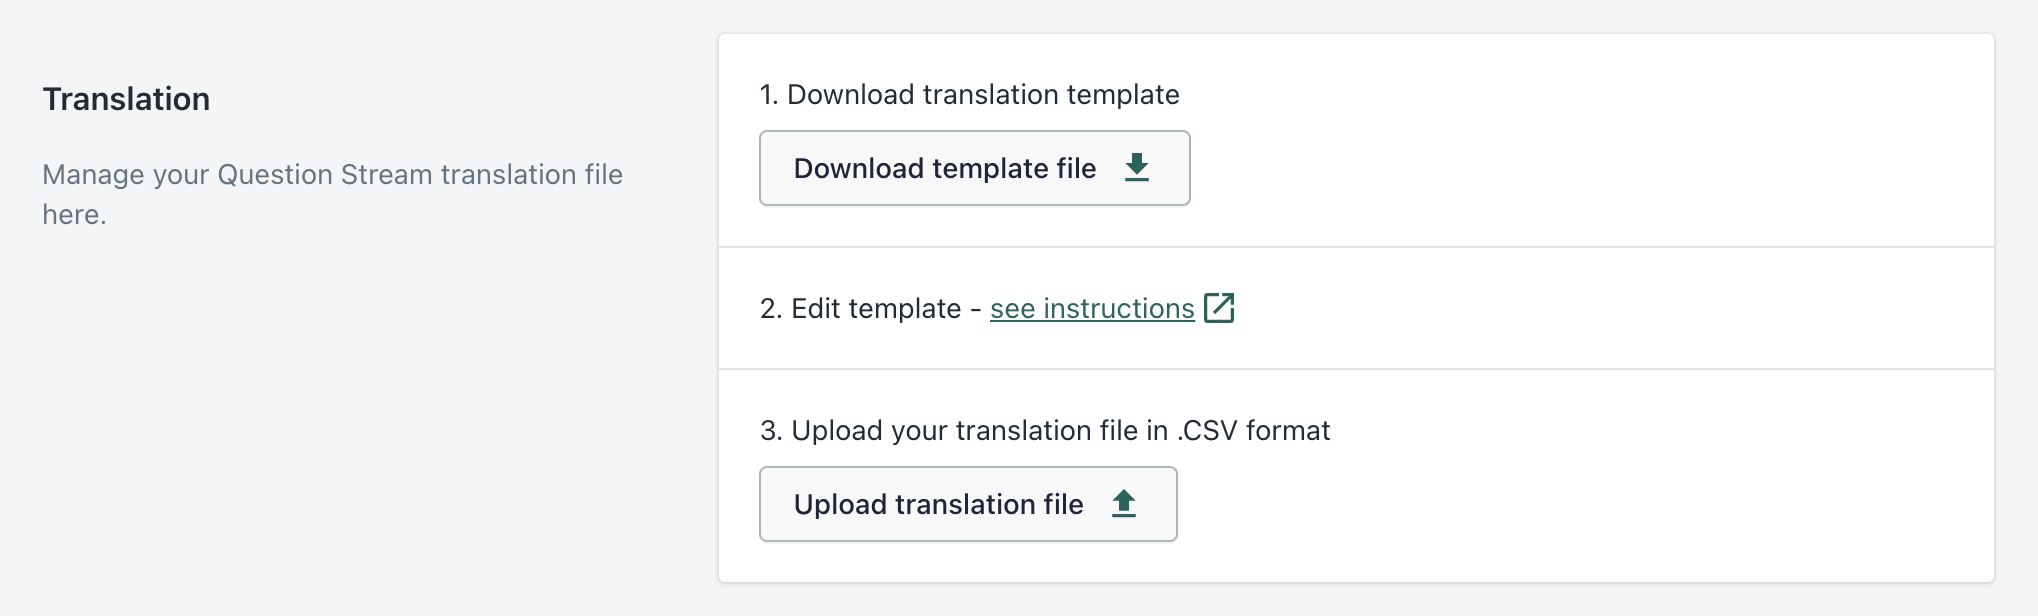Follow the instructions hyperlink for editing the template
2038x616 pixels.
pyautogui.click(x=1090, y=308)
